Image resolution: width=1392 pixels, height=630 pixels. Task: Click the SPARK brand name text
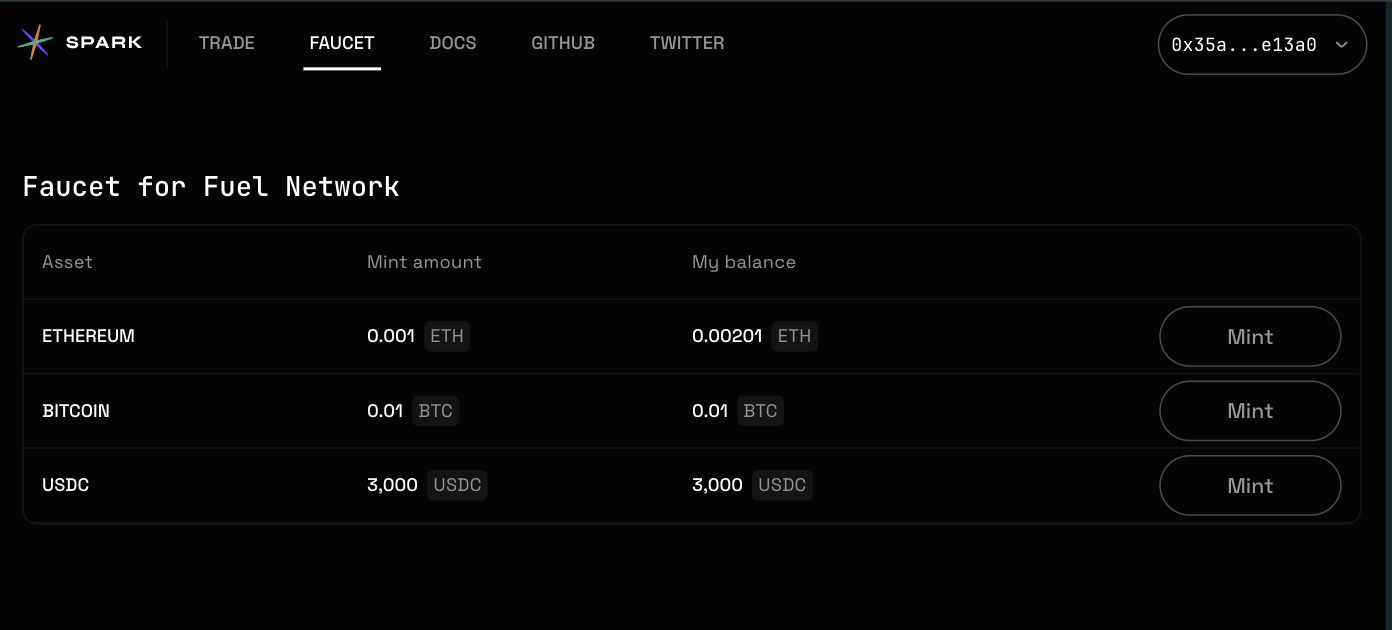104,42
